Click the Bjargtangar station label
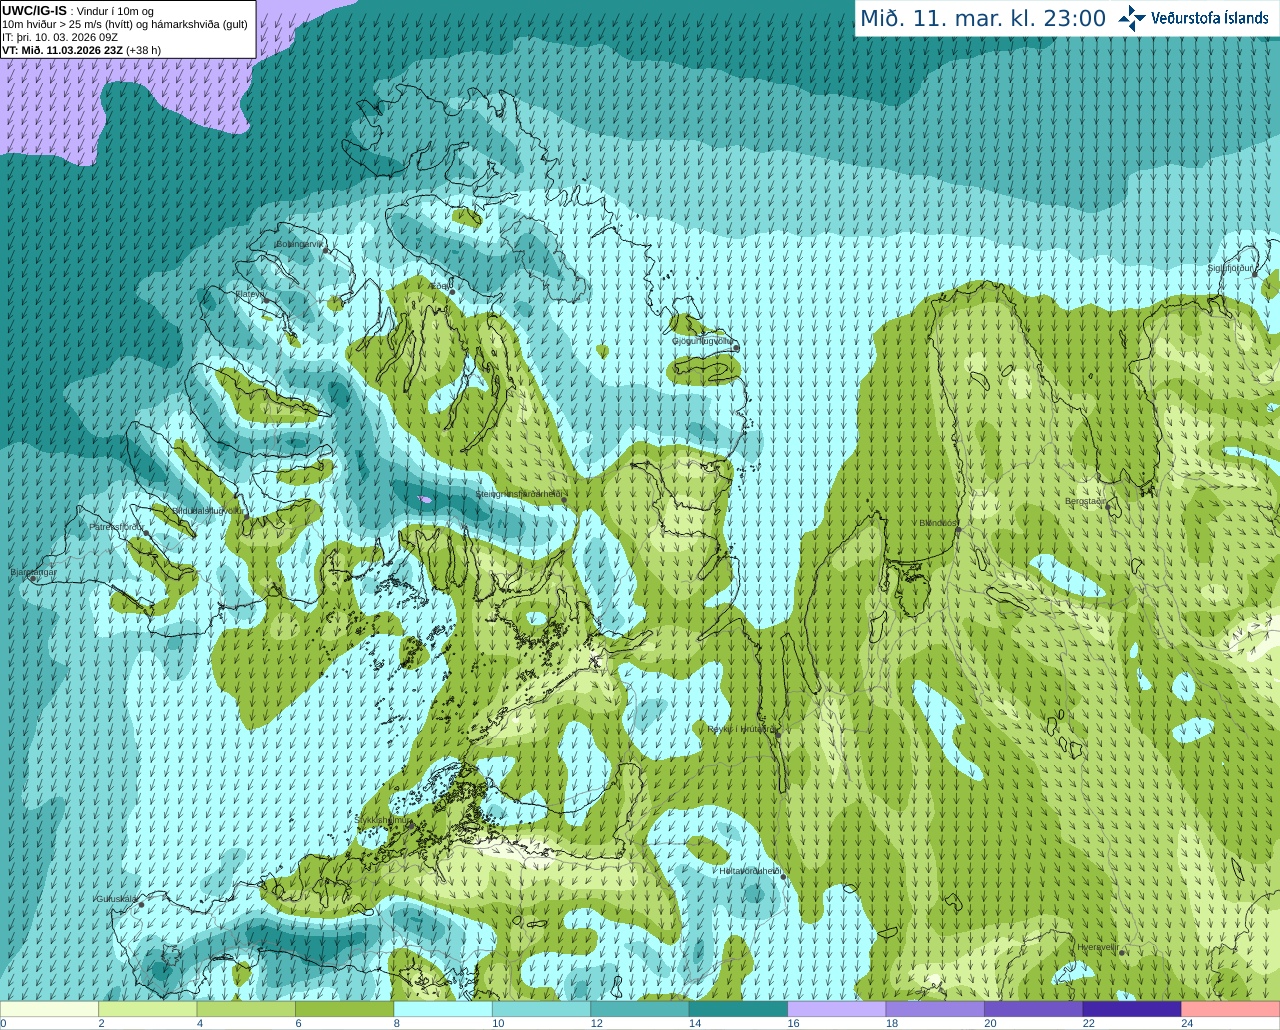 pyautogui.click(x=33, y=572)
